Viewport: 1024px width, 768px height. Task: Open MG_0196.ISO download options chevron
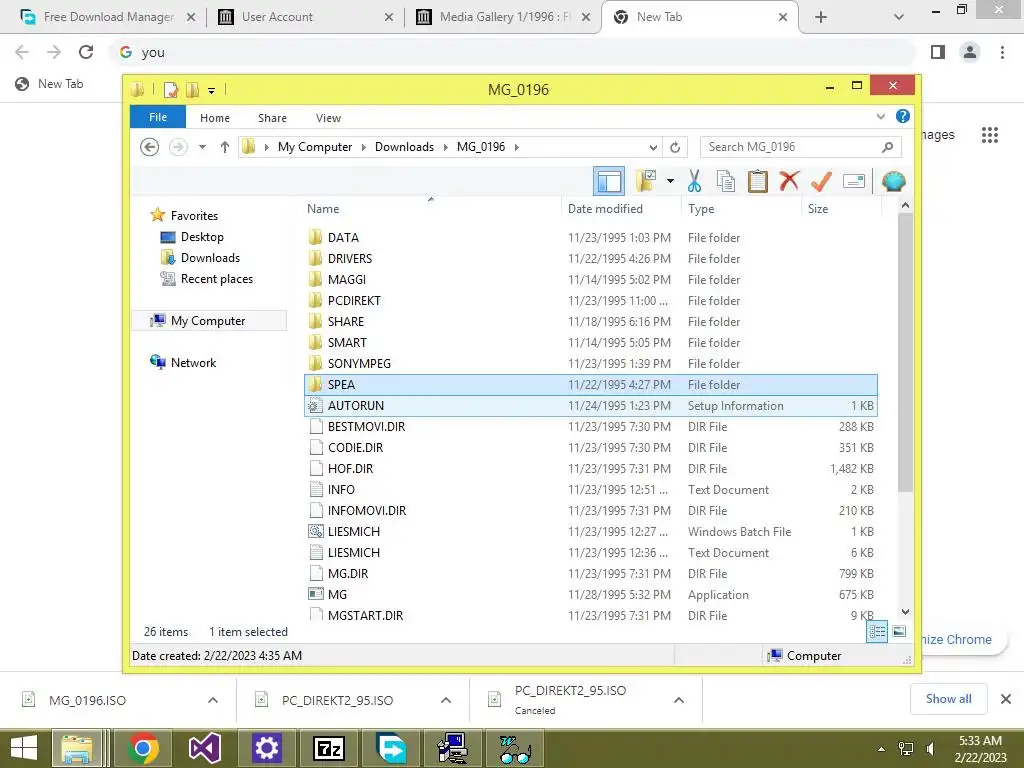pyautogui.click(x=213, y=700)
